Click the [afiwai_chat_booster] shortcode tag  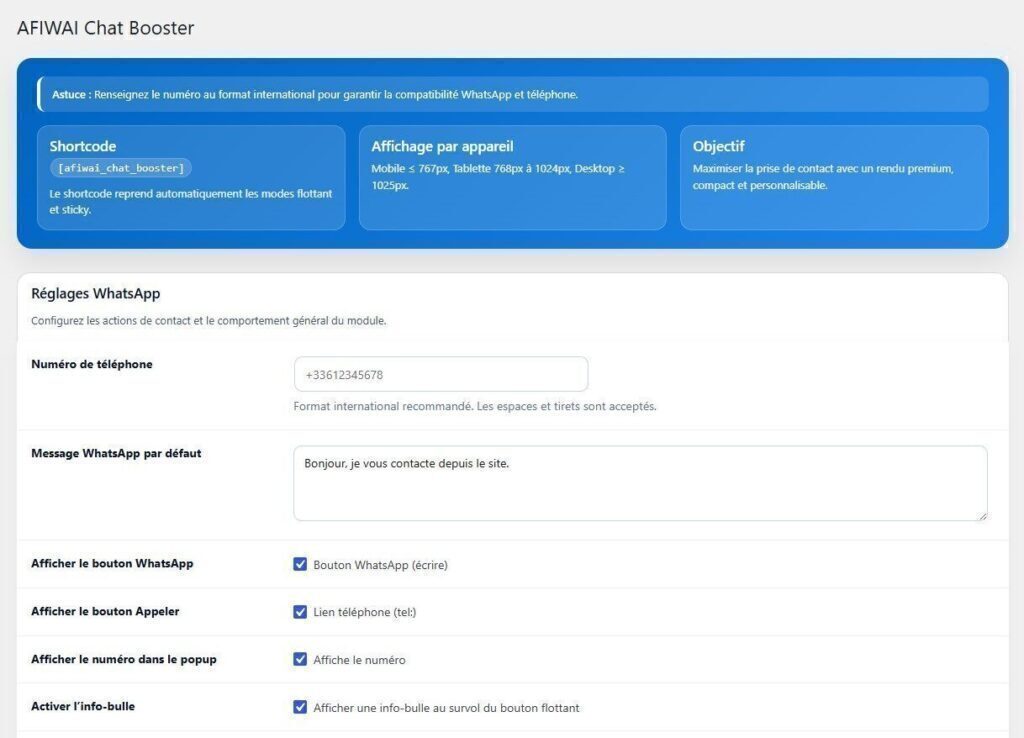tap(121, 168)
